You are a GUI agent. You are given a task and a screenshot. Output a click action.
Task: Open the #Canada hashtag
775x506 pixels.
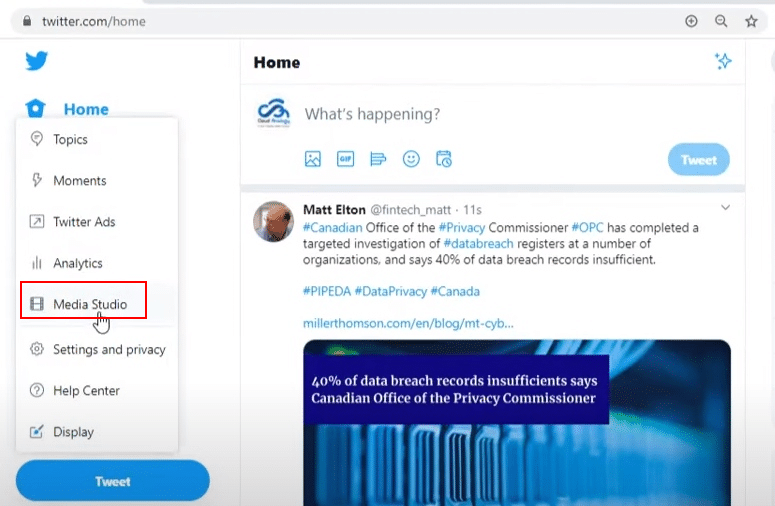click(455, 292)
